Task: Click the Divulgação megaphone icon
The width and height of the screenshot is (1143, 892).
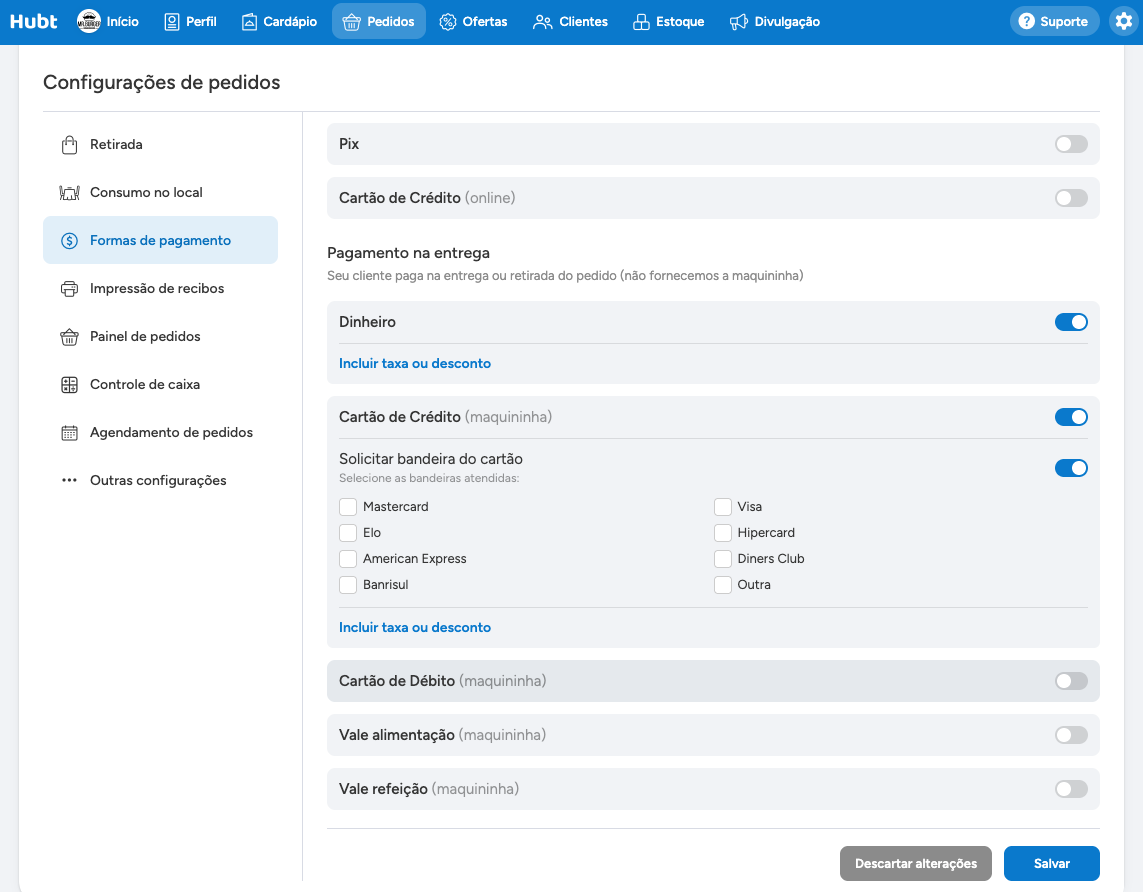Action: [x=738, y=22]
